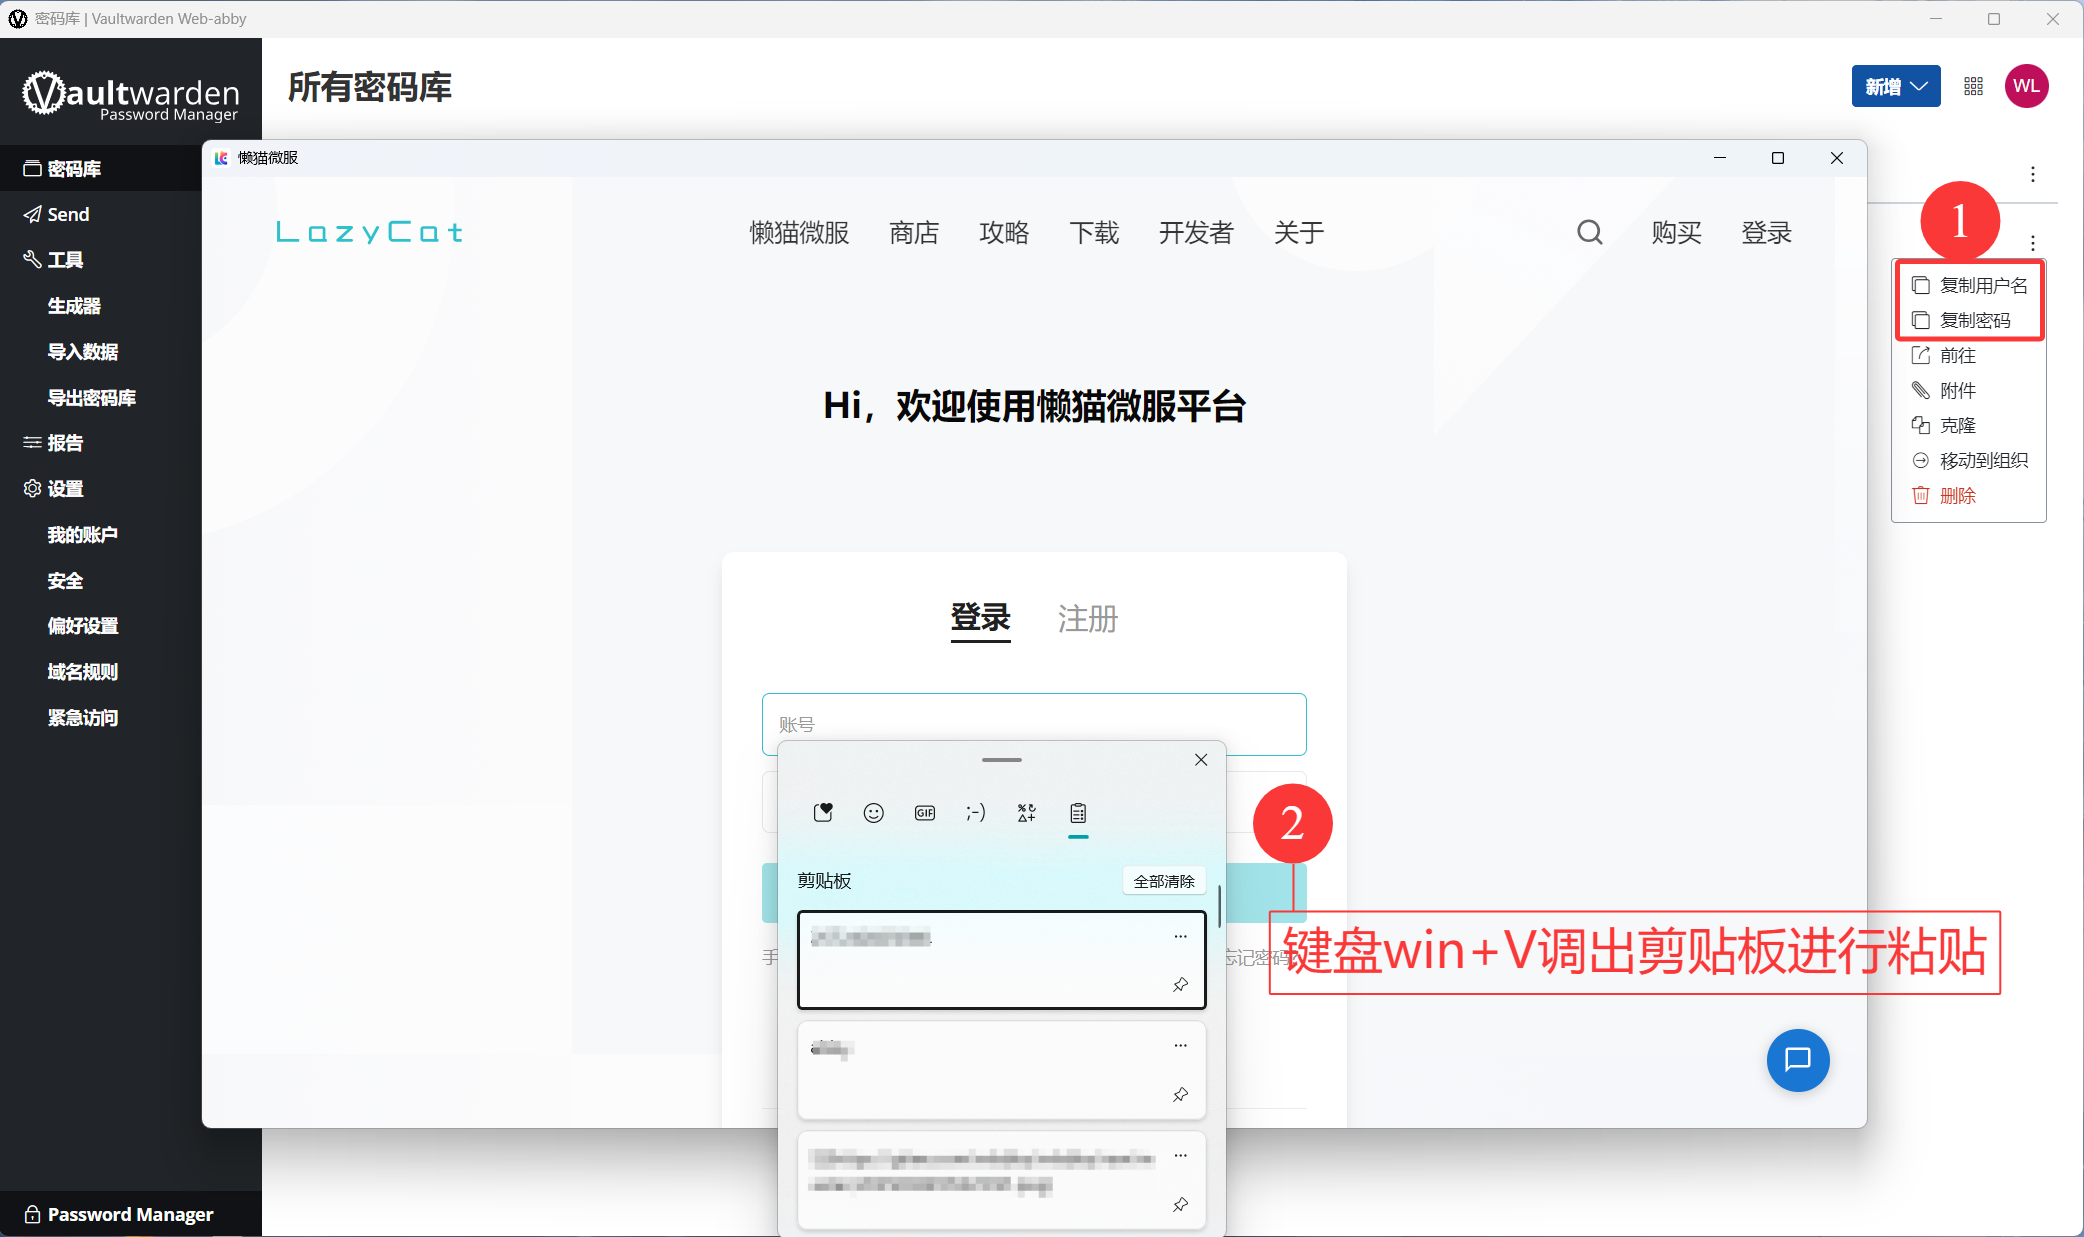Open the blue chat support bubble
The width and height of the screenshot is (2084, 1237).
(x=1797, y=1060)
